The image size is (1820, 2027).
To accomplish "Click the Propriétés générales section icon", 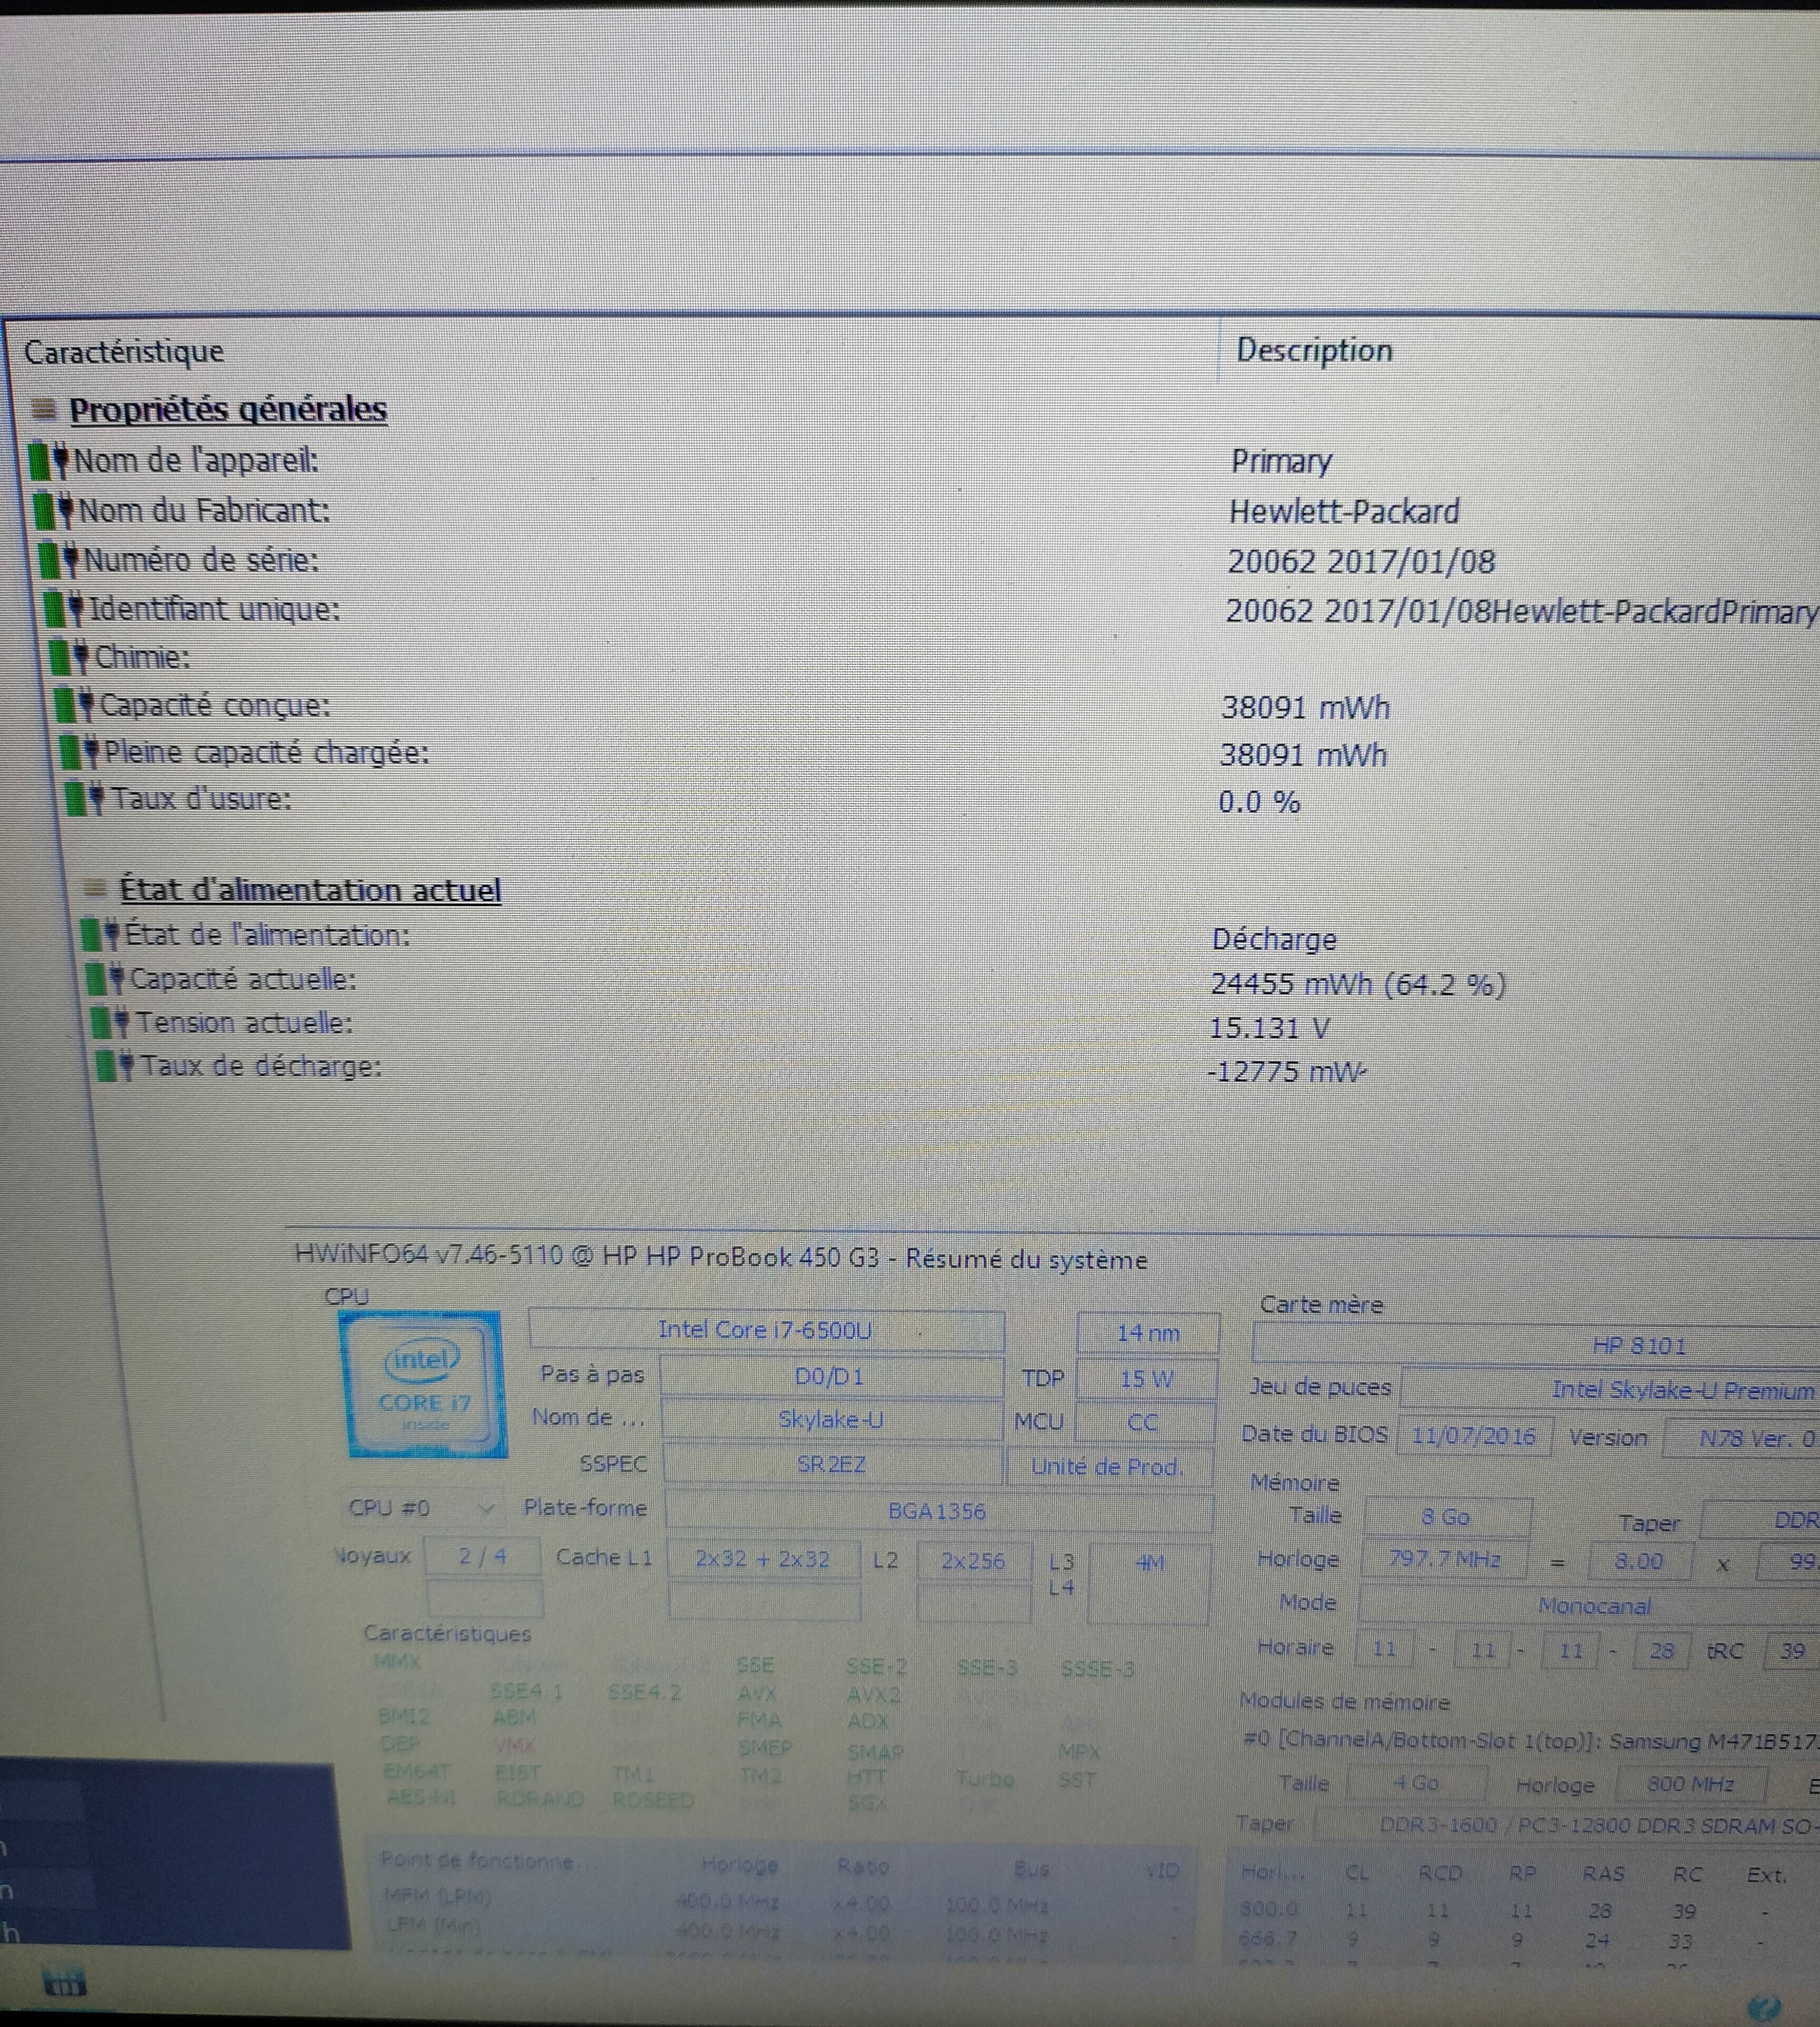I will [x=43, y=409].
